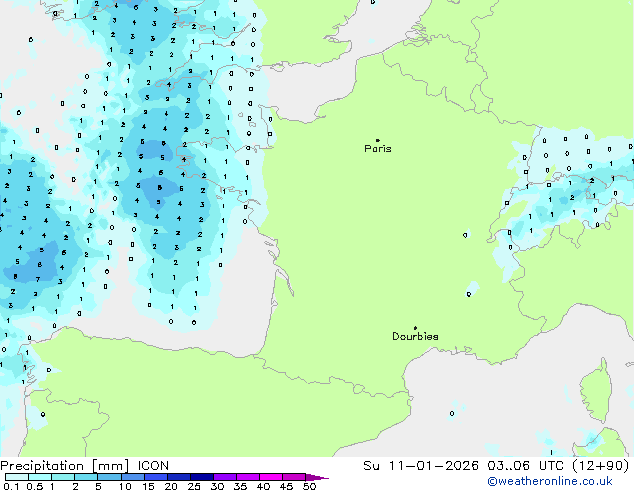Screen dimensions: 634x490
Task: Click the legend label '25'
Action: [x=194, y=486]
